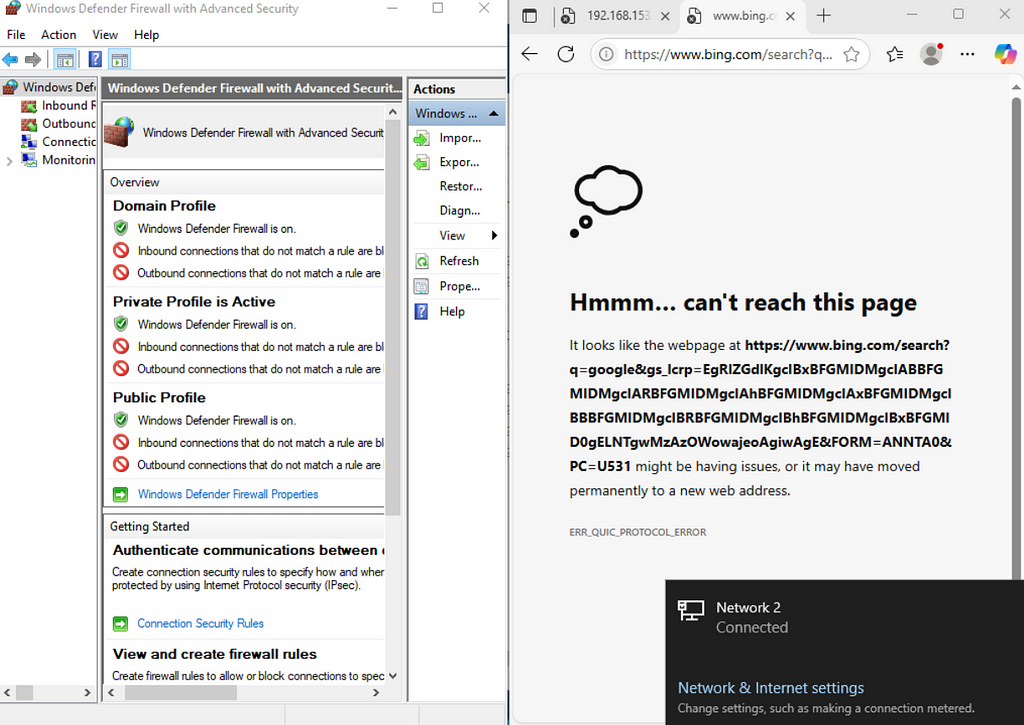Click the Help action icon in Actions pane
Viewport: 1024px width, 725px height.
pos(422,312)
